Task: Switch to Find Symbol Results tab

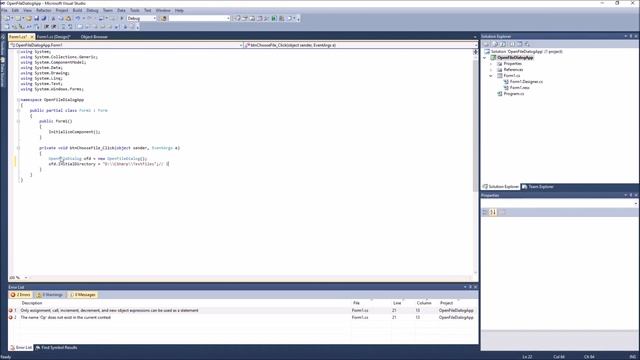Action: coord(56,348)
